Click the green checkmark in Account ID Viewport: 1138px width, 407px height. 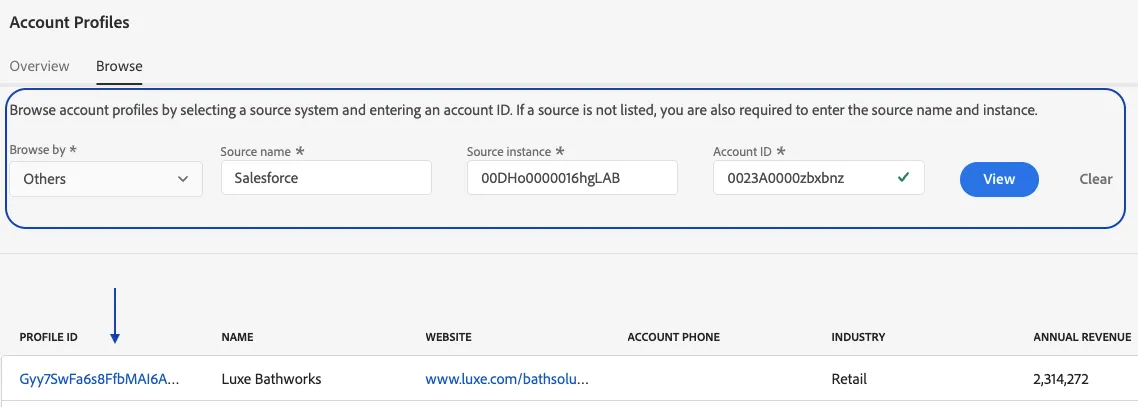[x=903, y=177]
